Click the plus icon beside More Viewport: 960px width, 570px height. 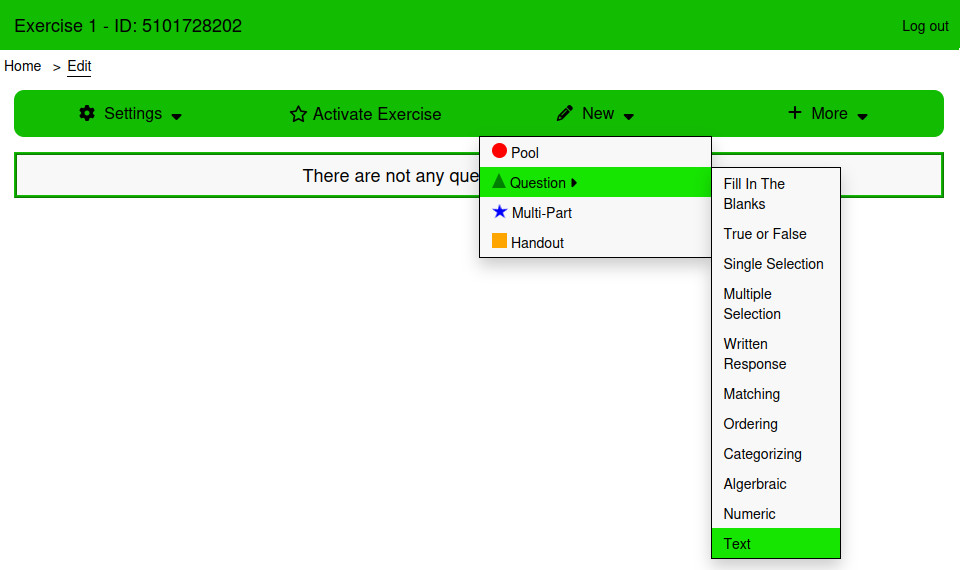(795, 113)
